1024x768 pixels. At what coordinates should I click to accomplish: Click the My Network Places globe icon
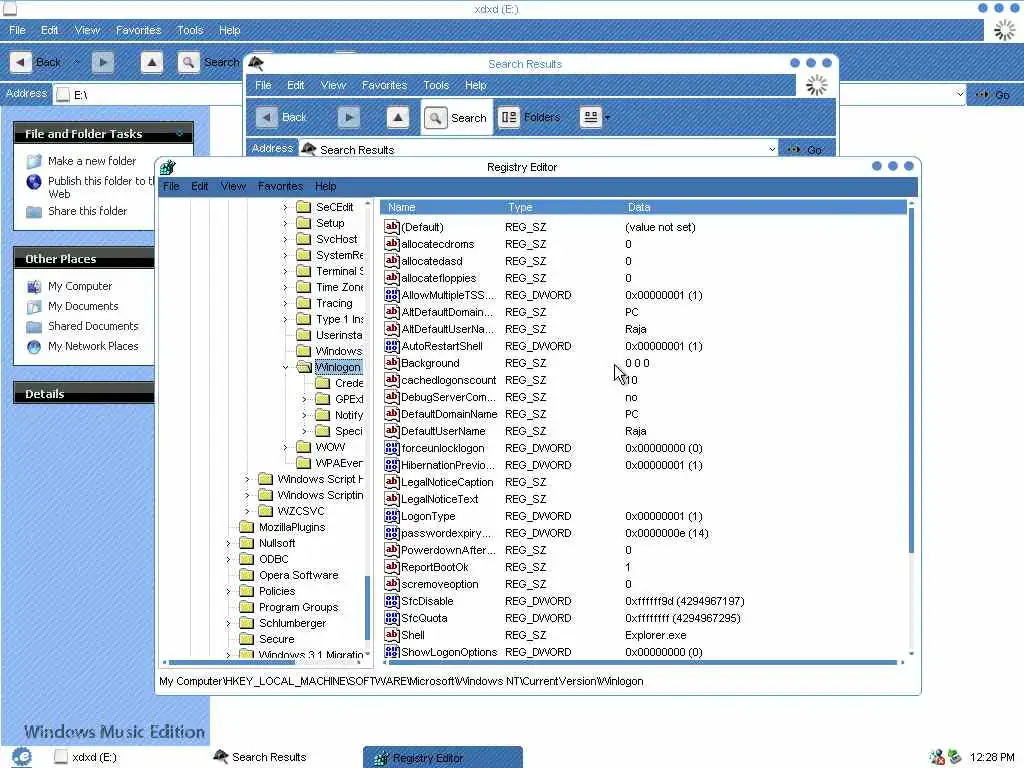(34, 347)
